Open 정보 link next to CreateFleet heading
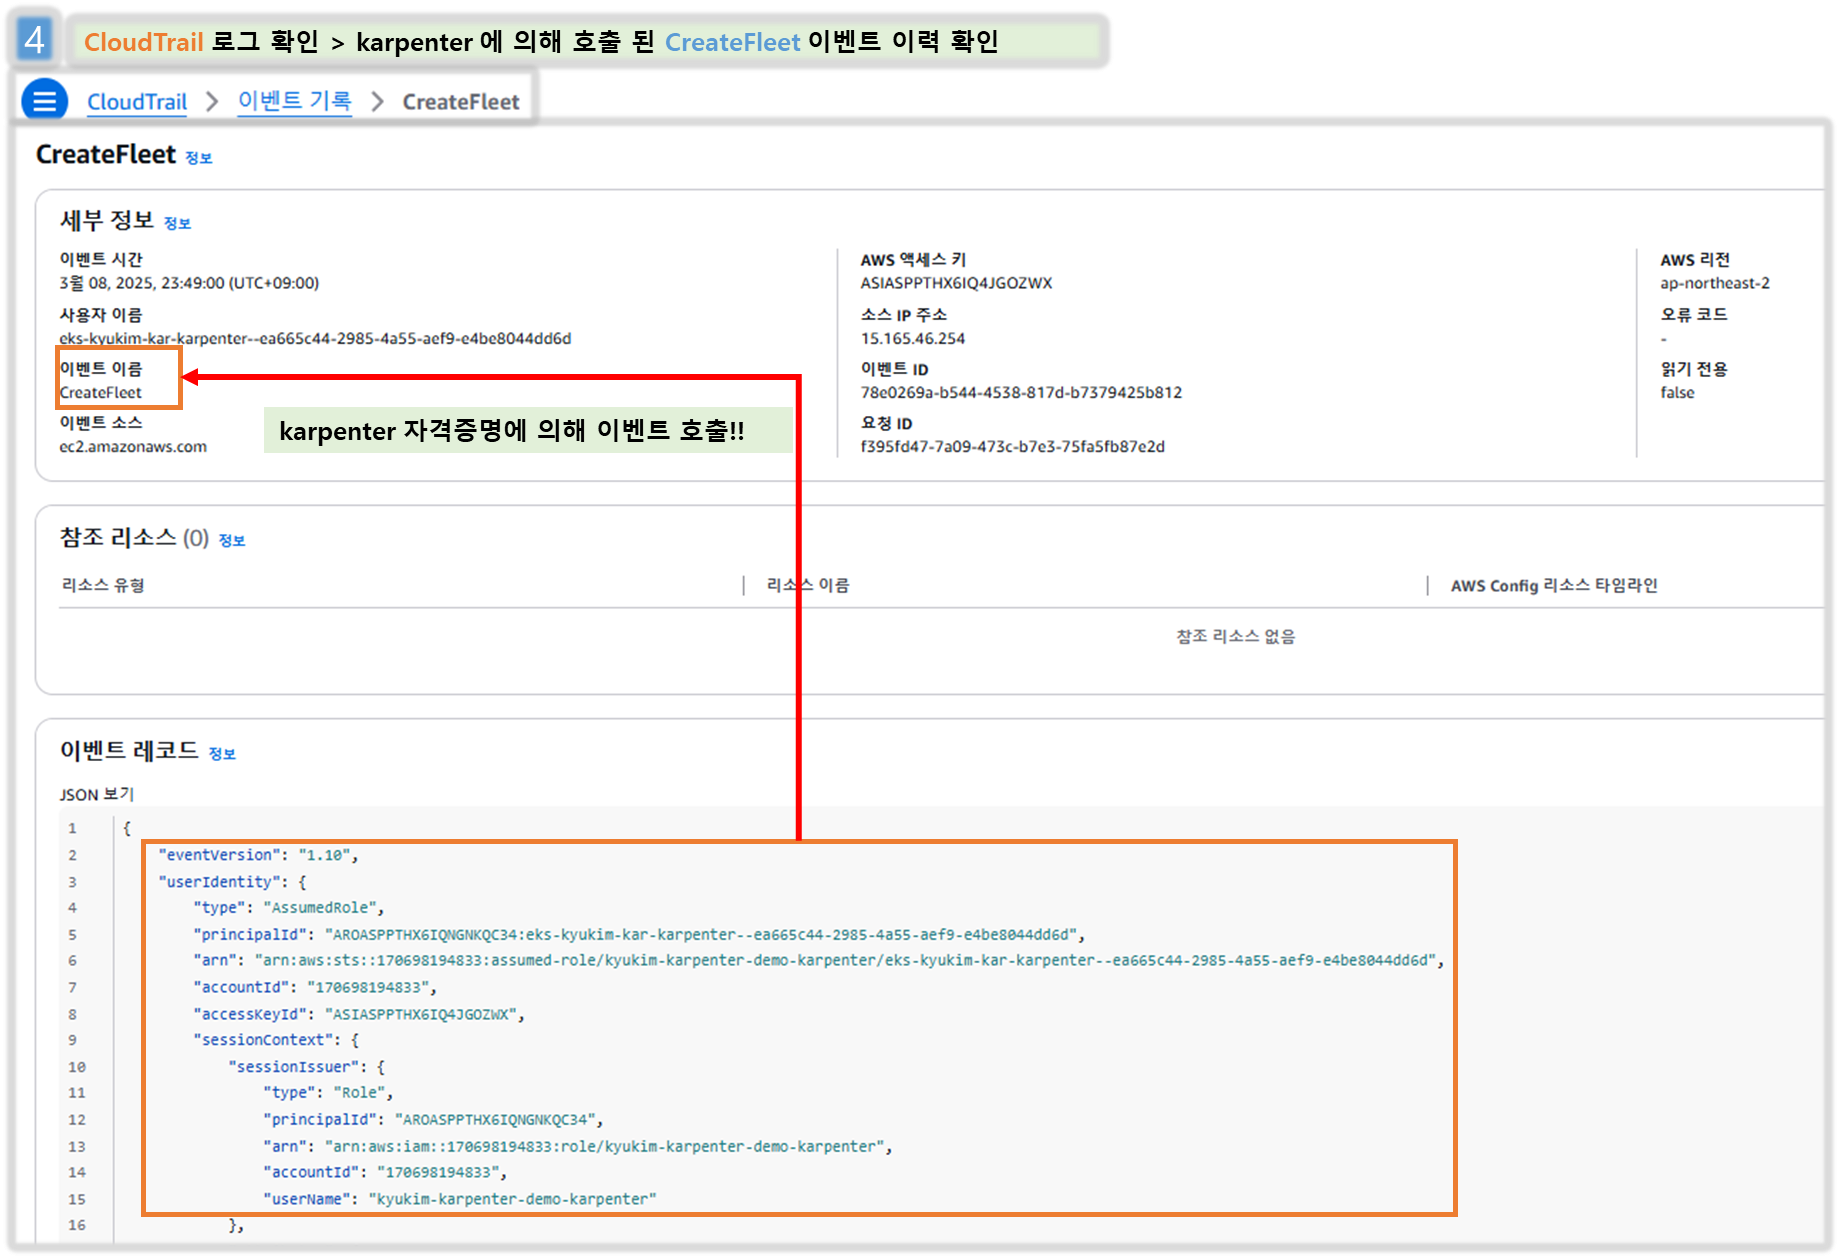 [x=199, y=158]
